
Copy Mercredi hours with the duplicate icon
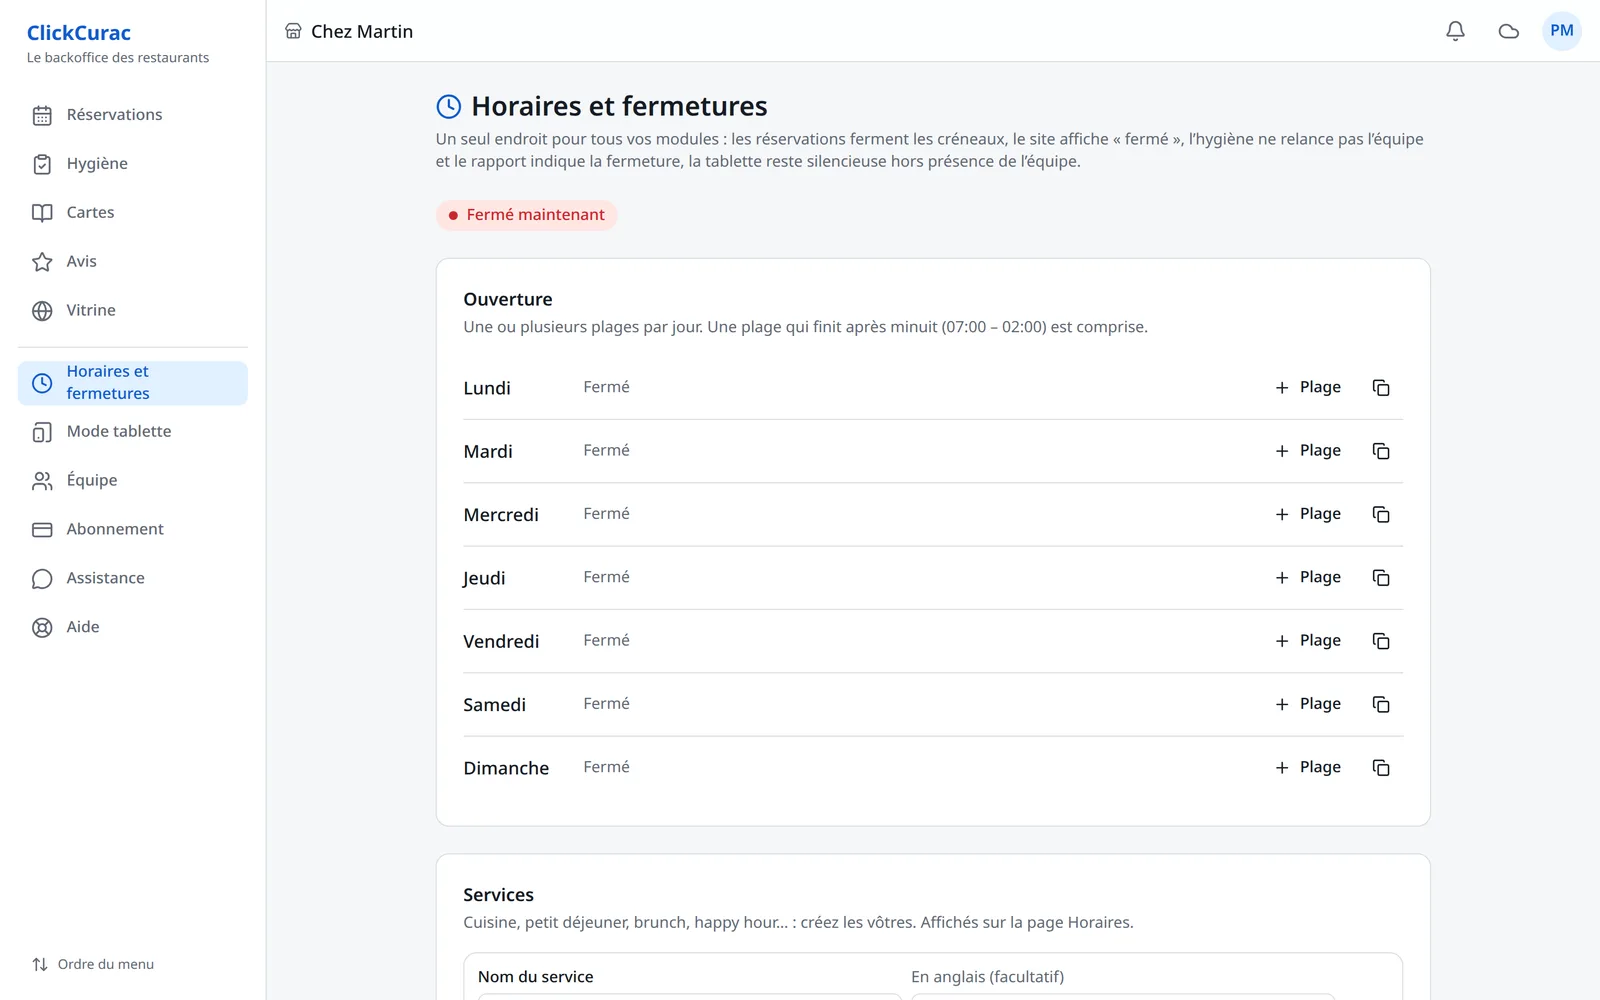[1381, 514]
